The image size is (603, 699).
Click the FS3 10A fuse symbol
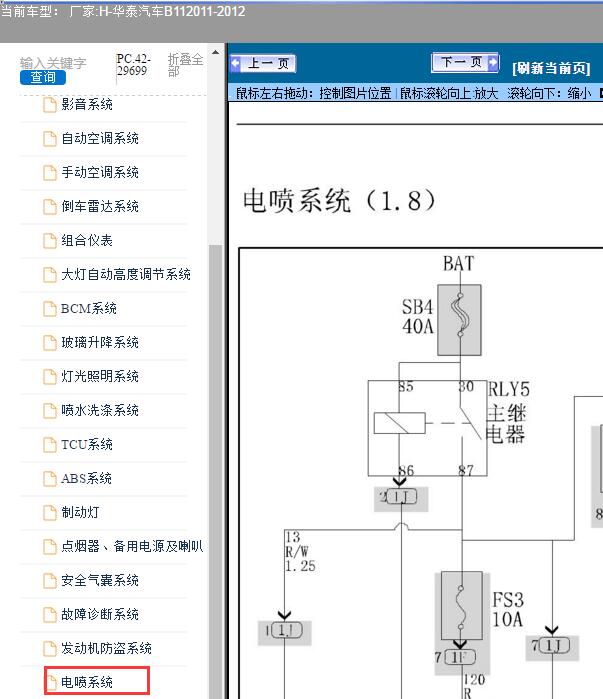(462, 605)
